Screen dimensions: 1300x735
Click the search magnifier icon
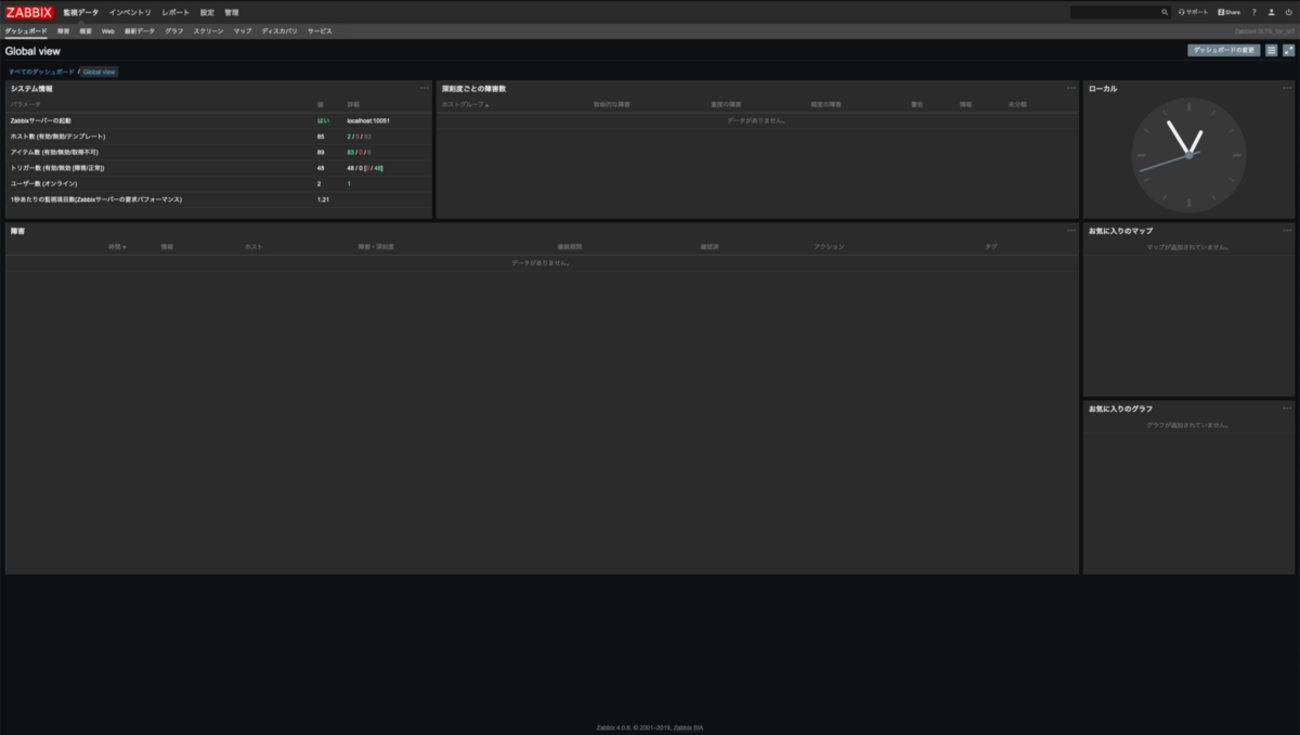tap(1164, 12)
